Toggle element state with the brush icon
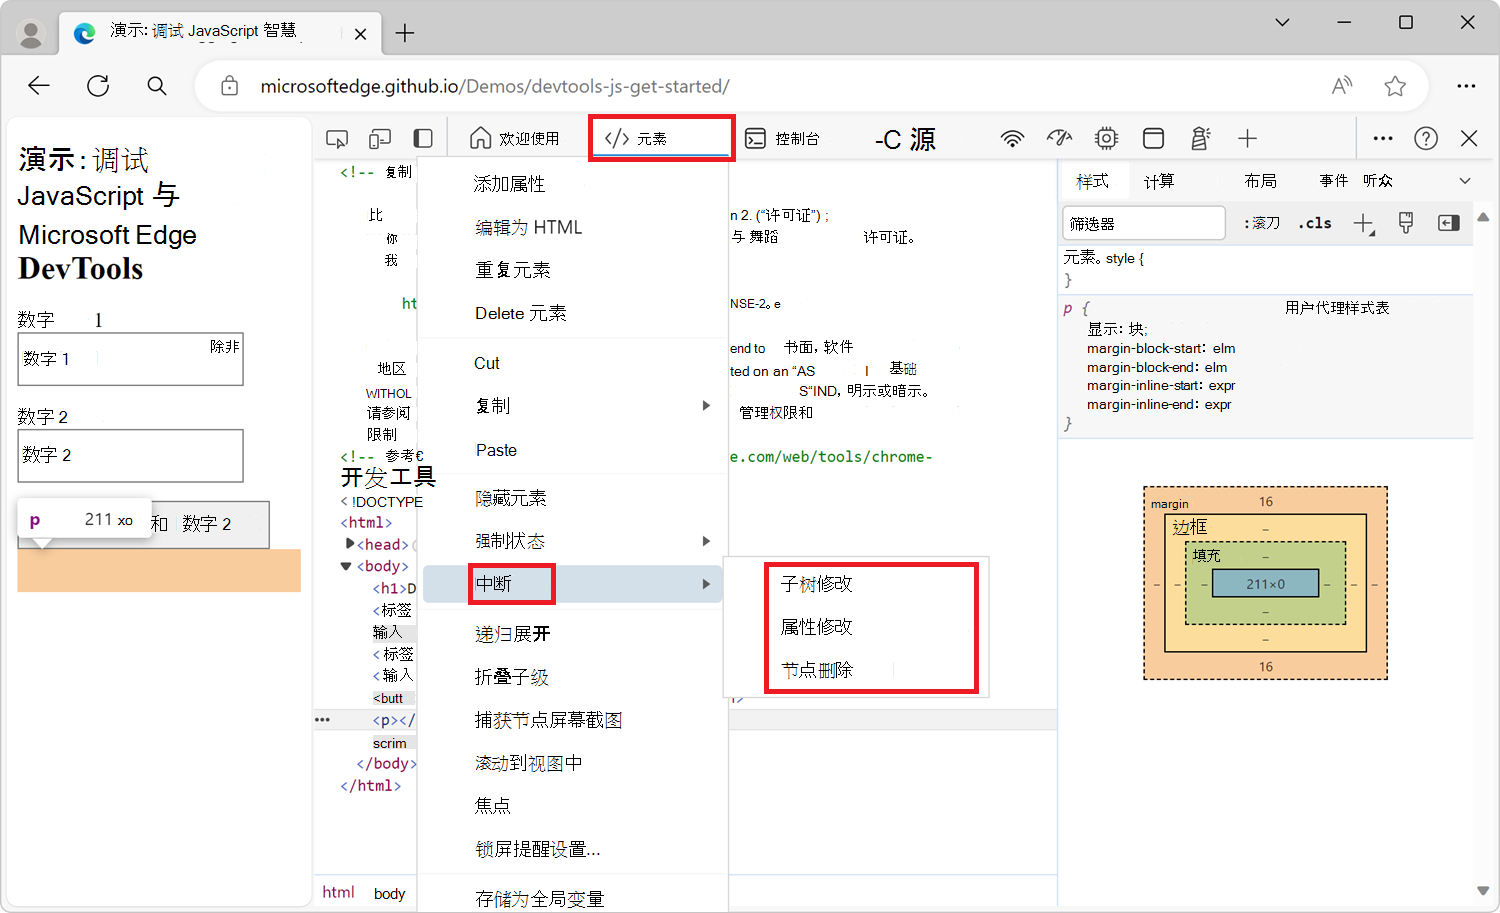The width and height of the screenshot is (1500, 913). 1405,223
